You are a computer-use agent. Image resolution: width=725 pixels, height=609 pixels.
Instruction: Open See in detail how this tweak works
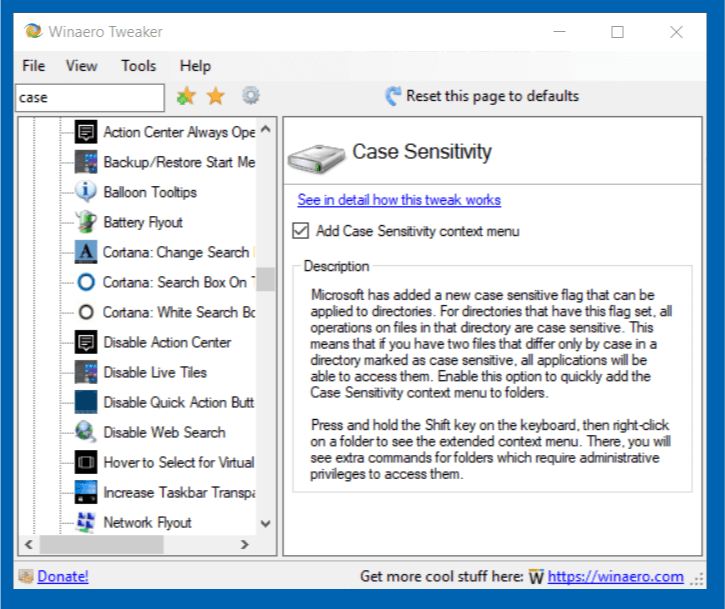click(x=399, y=200)
